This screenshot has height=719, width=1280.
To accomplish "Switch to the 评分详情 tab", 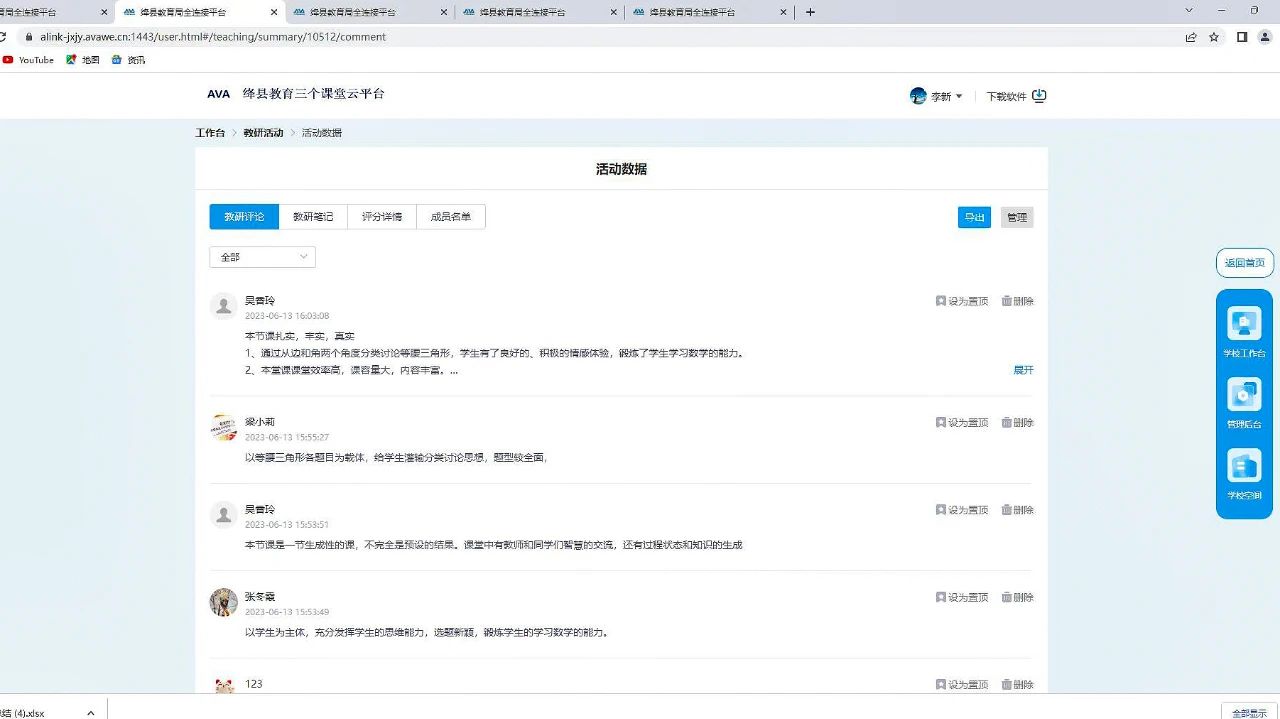I will [382, 217].
